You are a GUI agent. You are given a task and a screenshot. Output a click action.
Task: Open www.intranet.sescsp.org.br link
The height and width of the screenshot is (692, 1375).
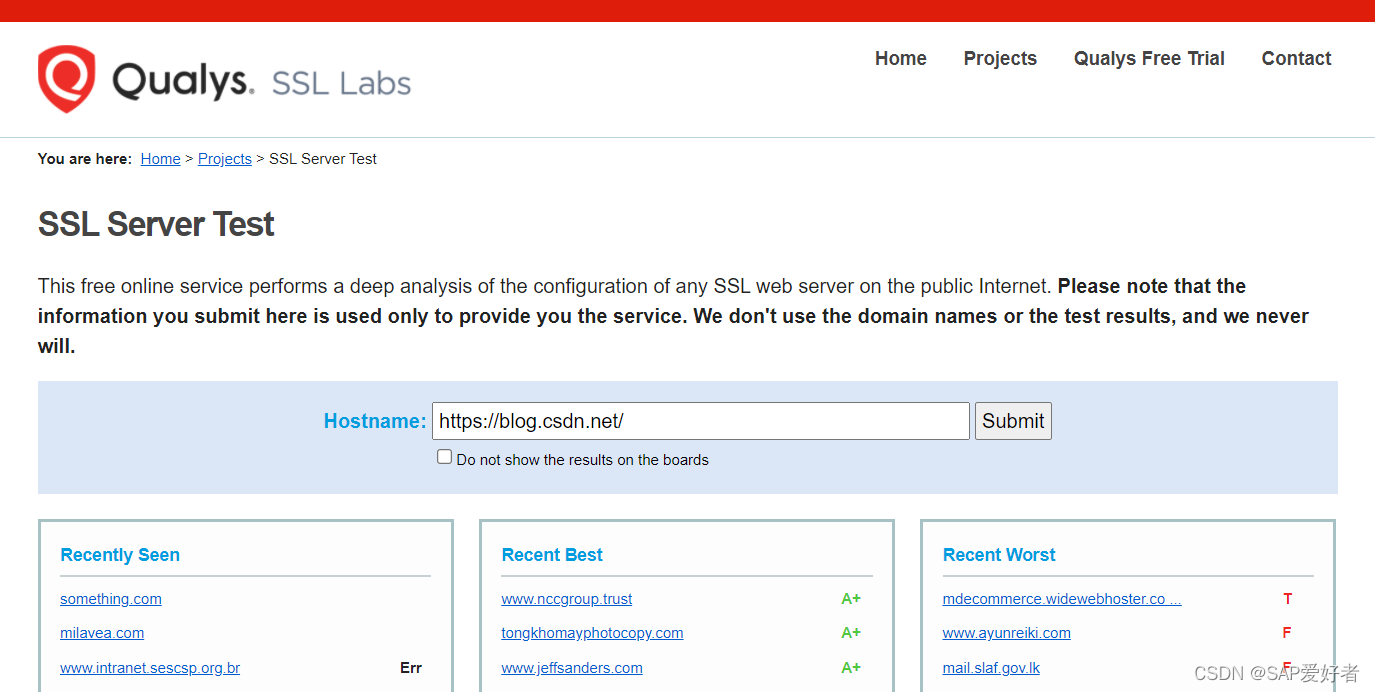[x=150, y=668]
